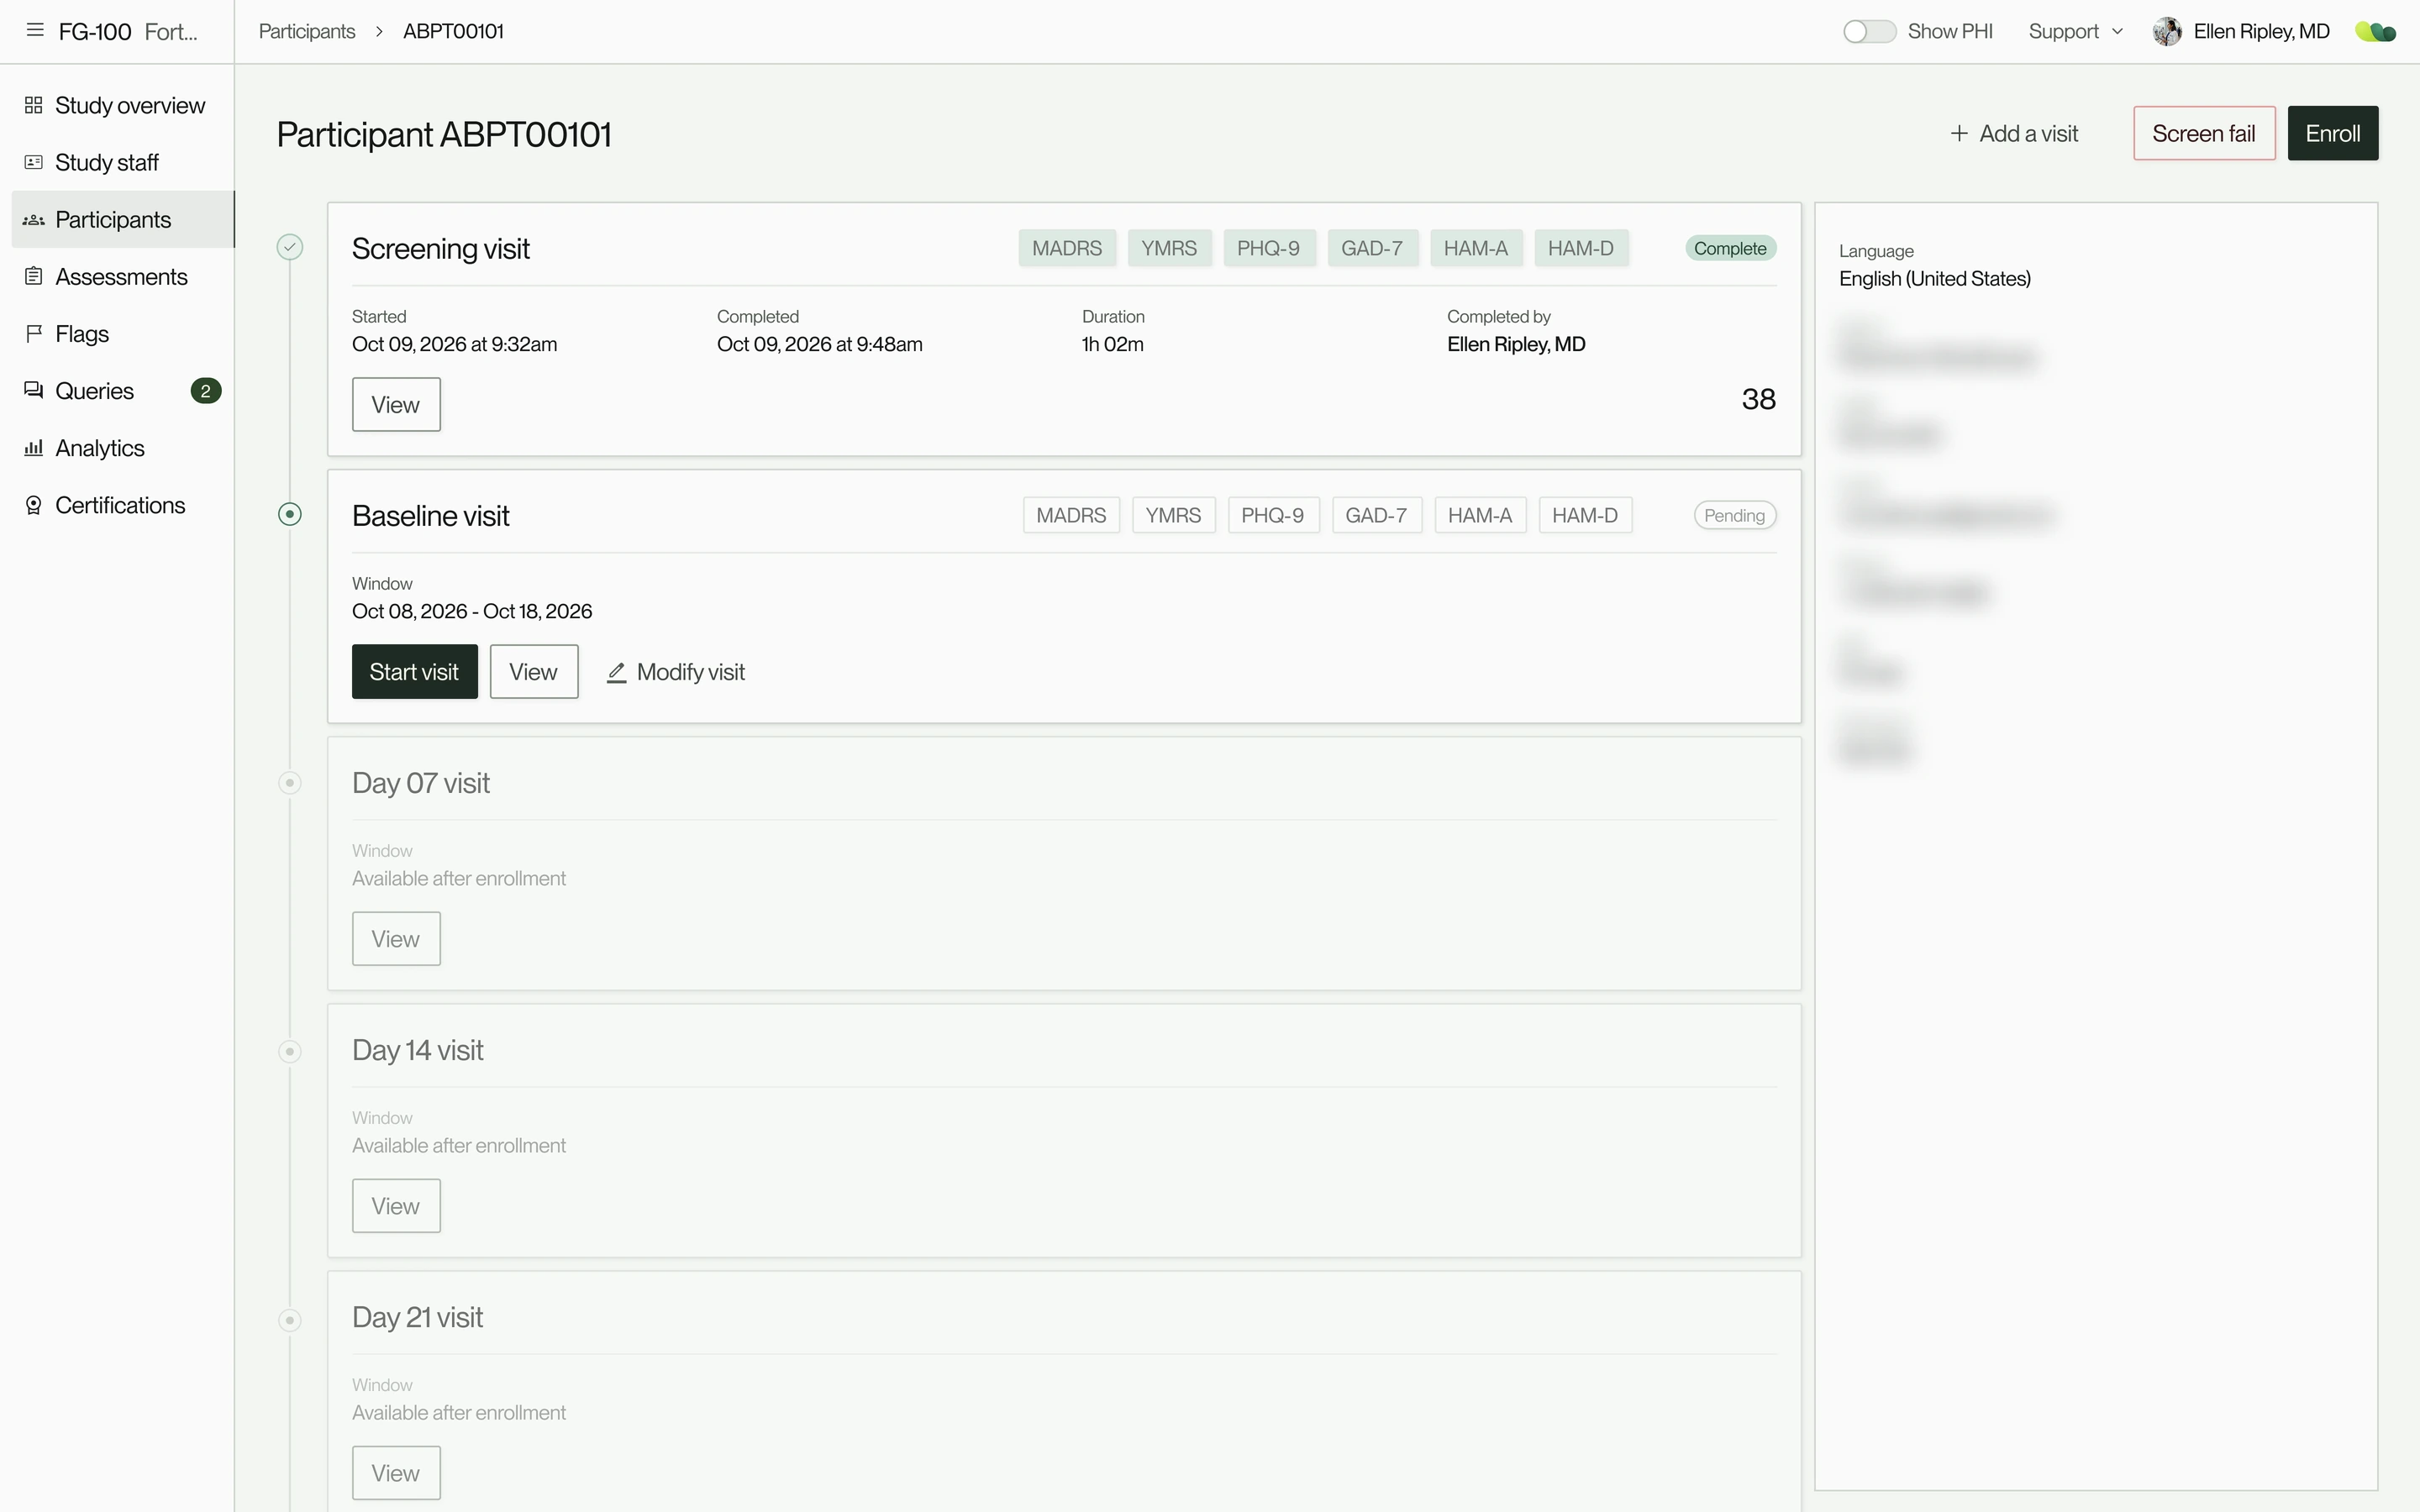
Task: Click MADRS tag in Screening visit
Action: pyautogui.click(x=1067, y=248)
